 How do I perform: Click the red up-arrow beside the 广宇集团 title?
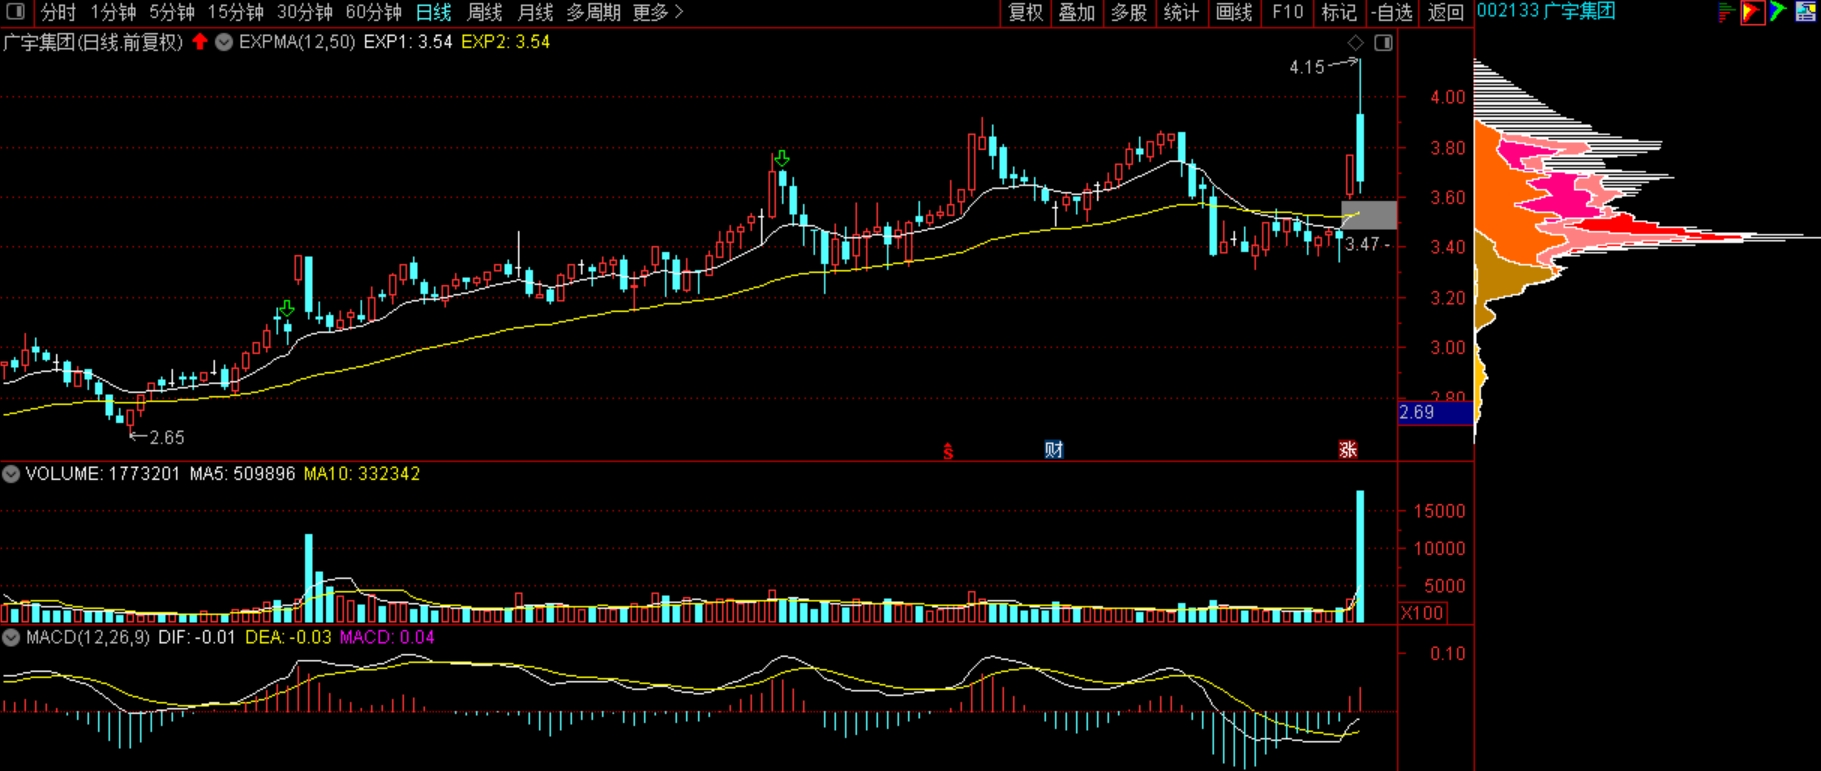(200, 42)
